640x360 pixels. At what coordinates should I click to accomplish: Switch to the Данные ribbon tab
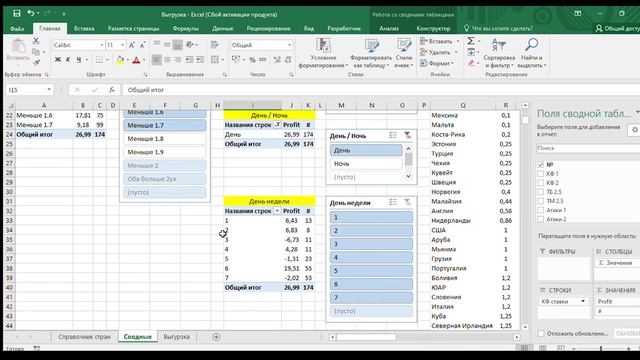[222, 29]
